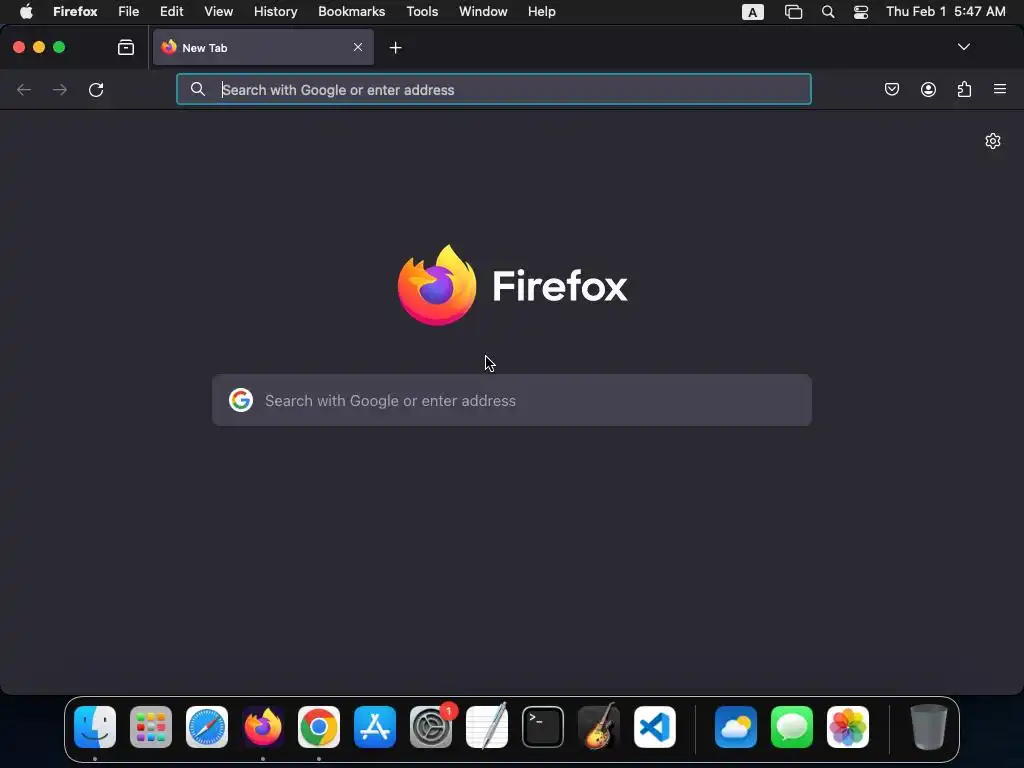Launch Google Chrome from the Dock
The height and width of the screenshot is (768, 1024).
pos(319,727)
